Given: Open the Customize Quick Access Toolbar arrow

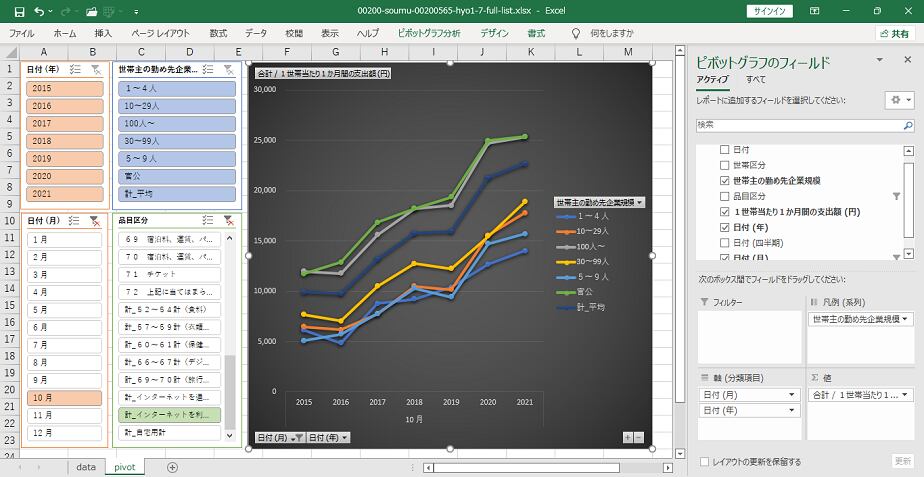Looking at the screenshot, I should click(136, 11).
